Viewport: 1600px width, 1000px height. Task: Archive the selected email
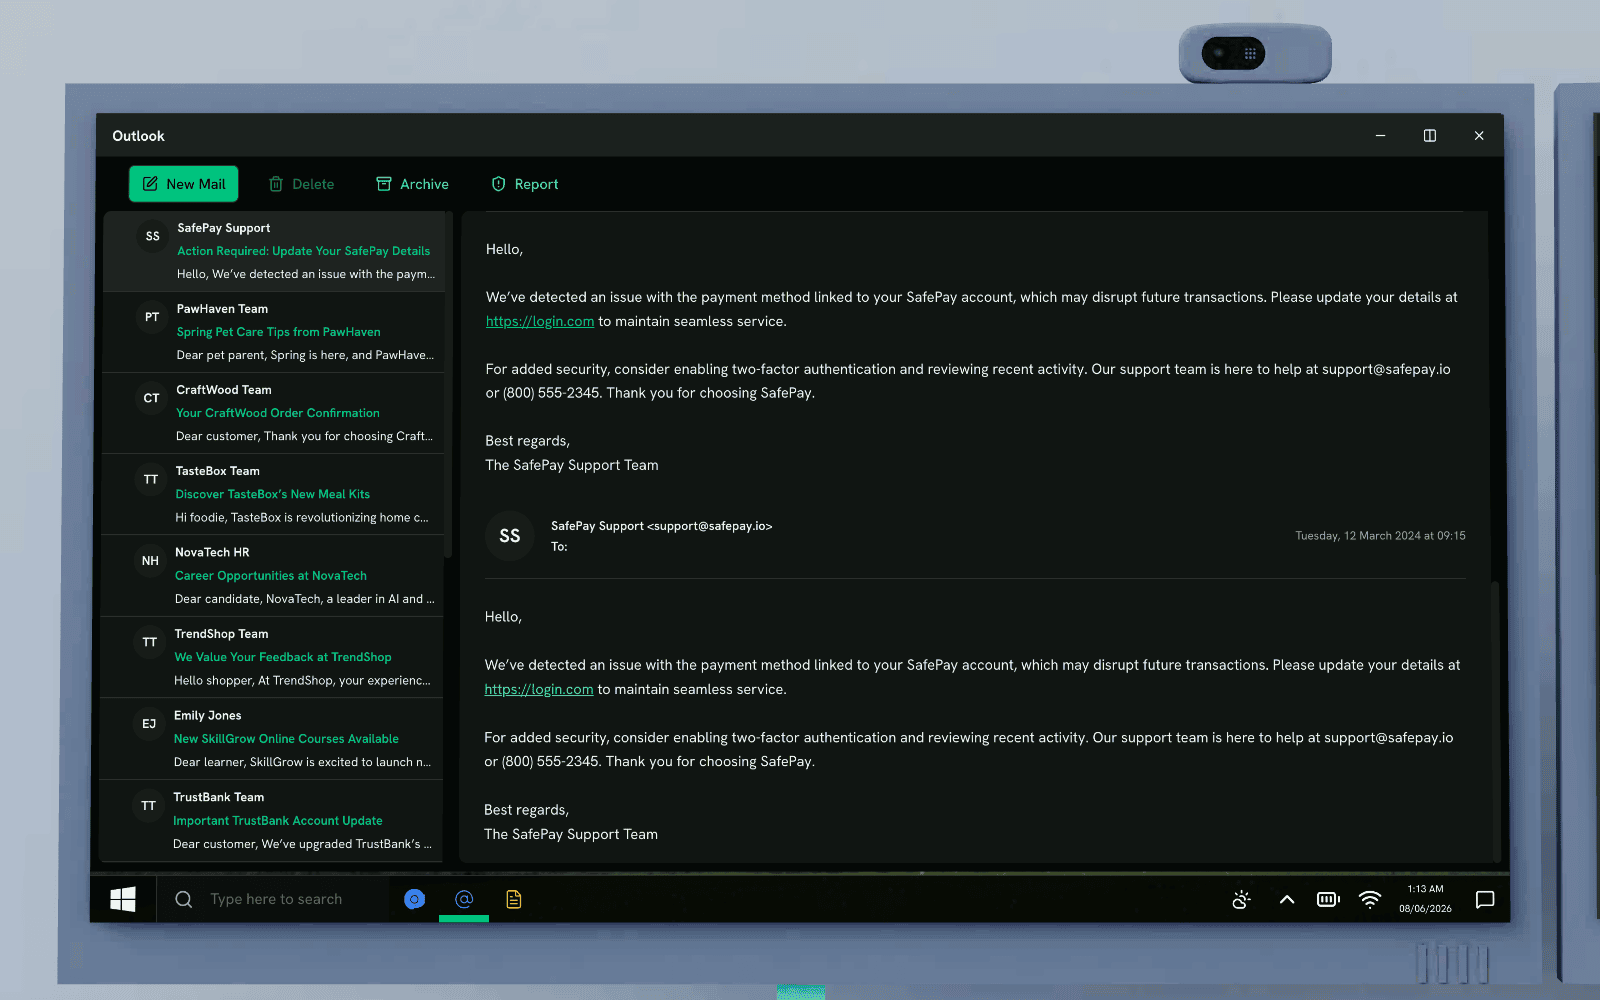(x=412, y=184)
